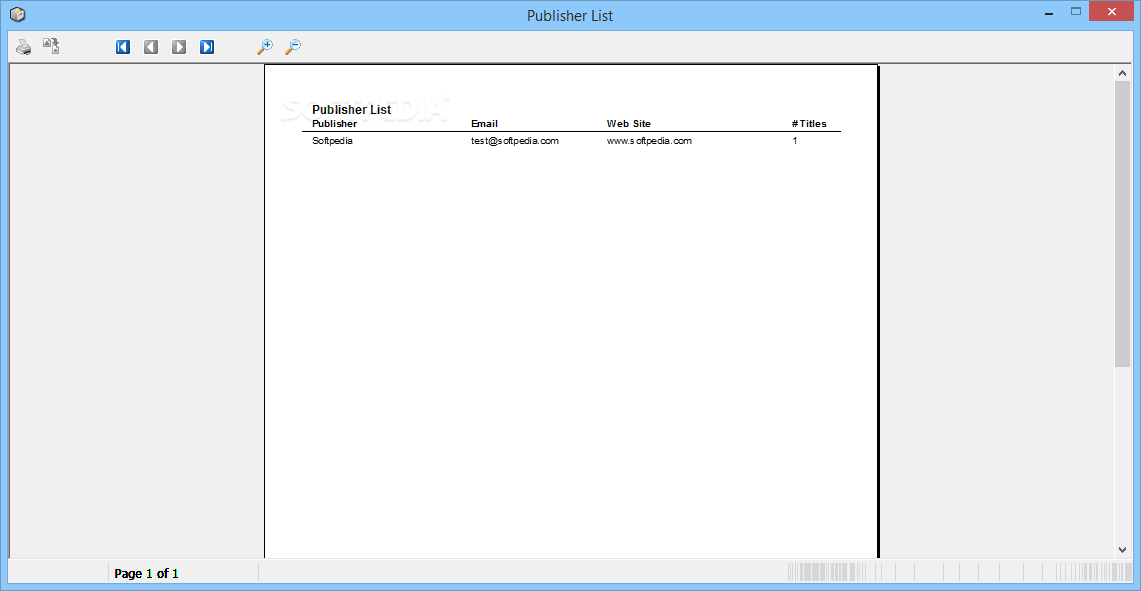
Task: Close the Publisher List window
Action: [x=1111, y=12]
